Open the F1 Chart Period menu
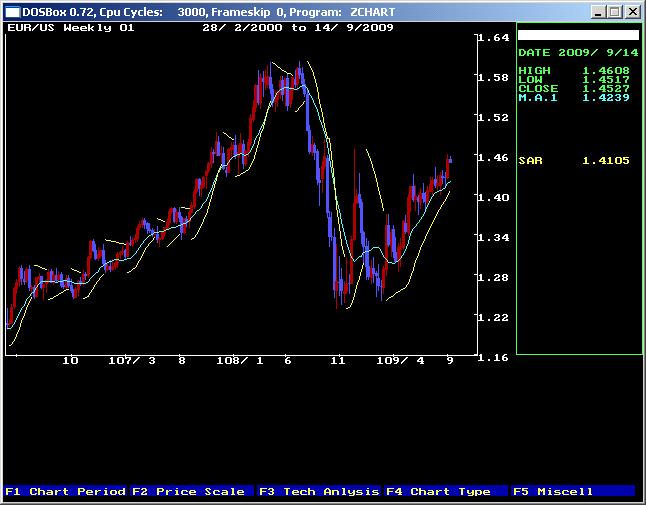The width and height of the screenshot is (646, 505). click(66, 491)
